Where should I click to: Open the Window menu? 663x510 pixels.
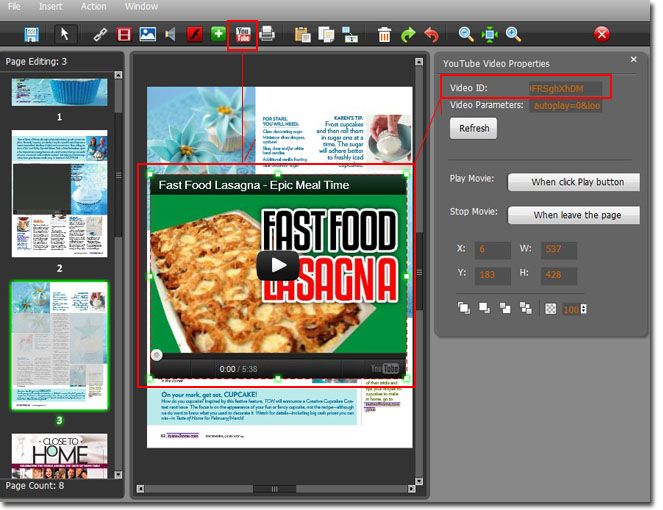click(141, 6)
